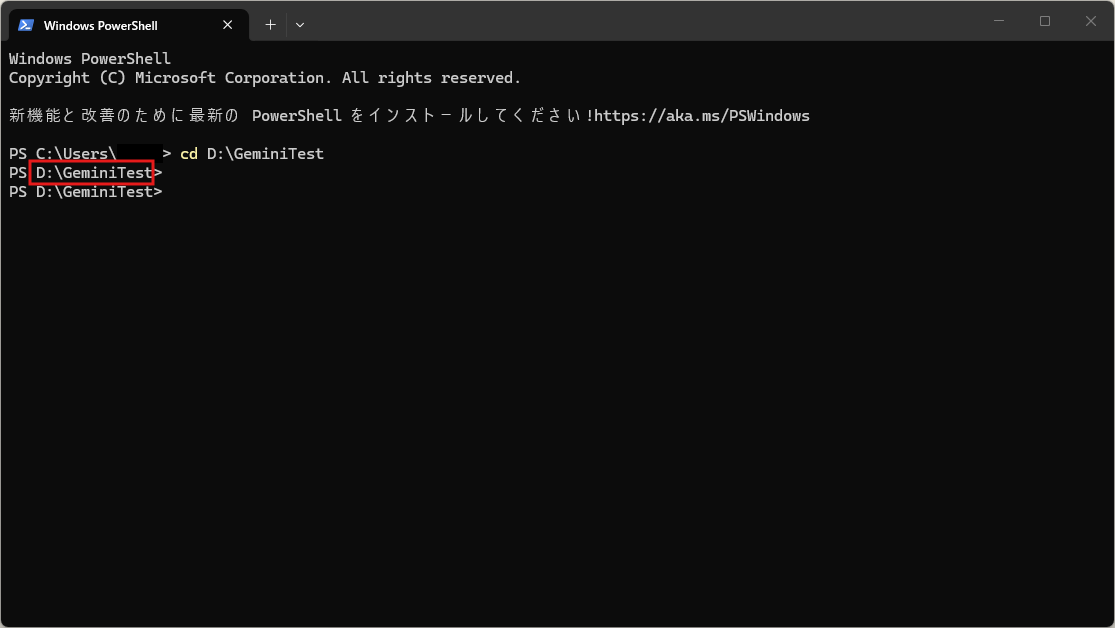Click the red-boxed D:\GeminiTest path
1115x628 pixels.
tap(92, 173)
